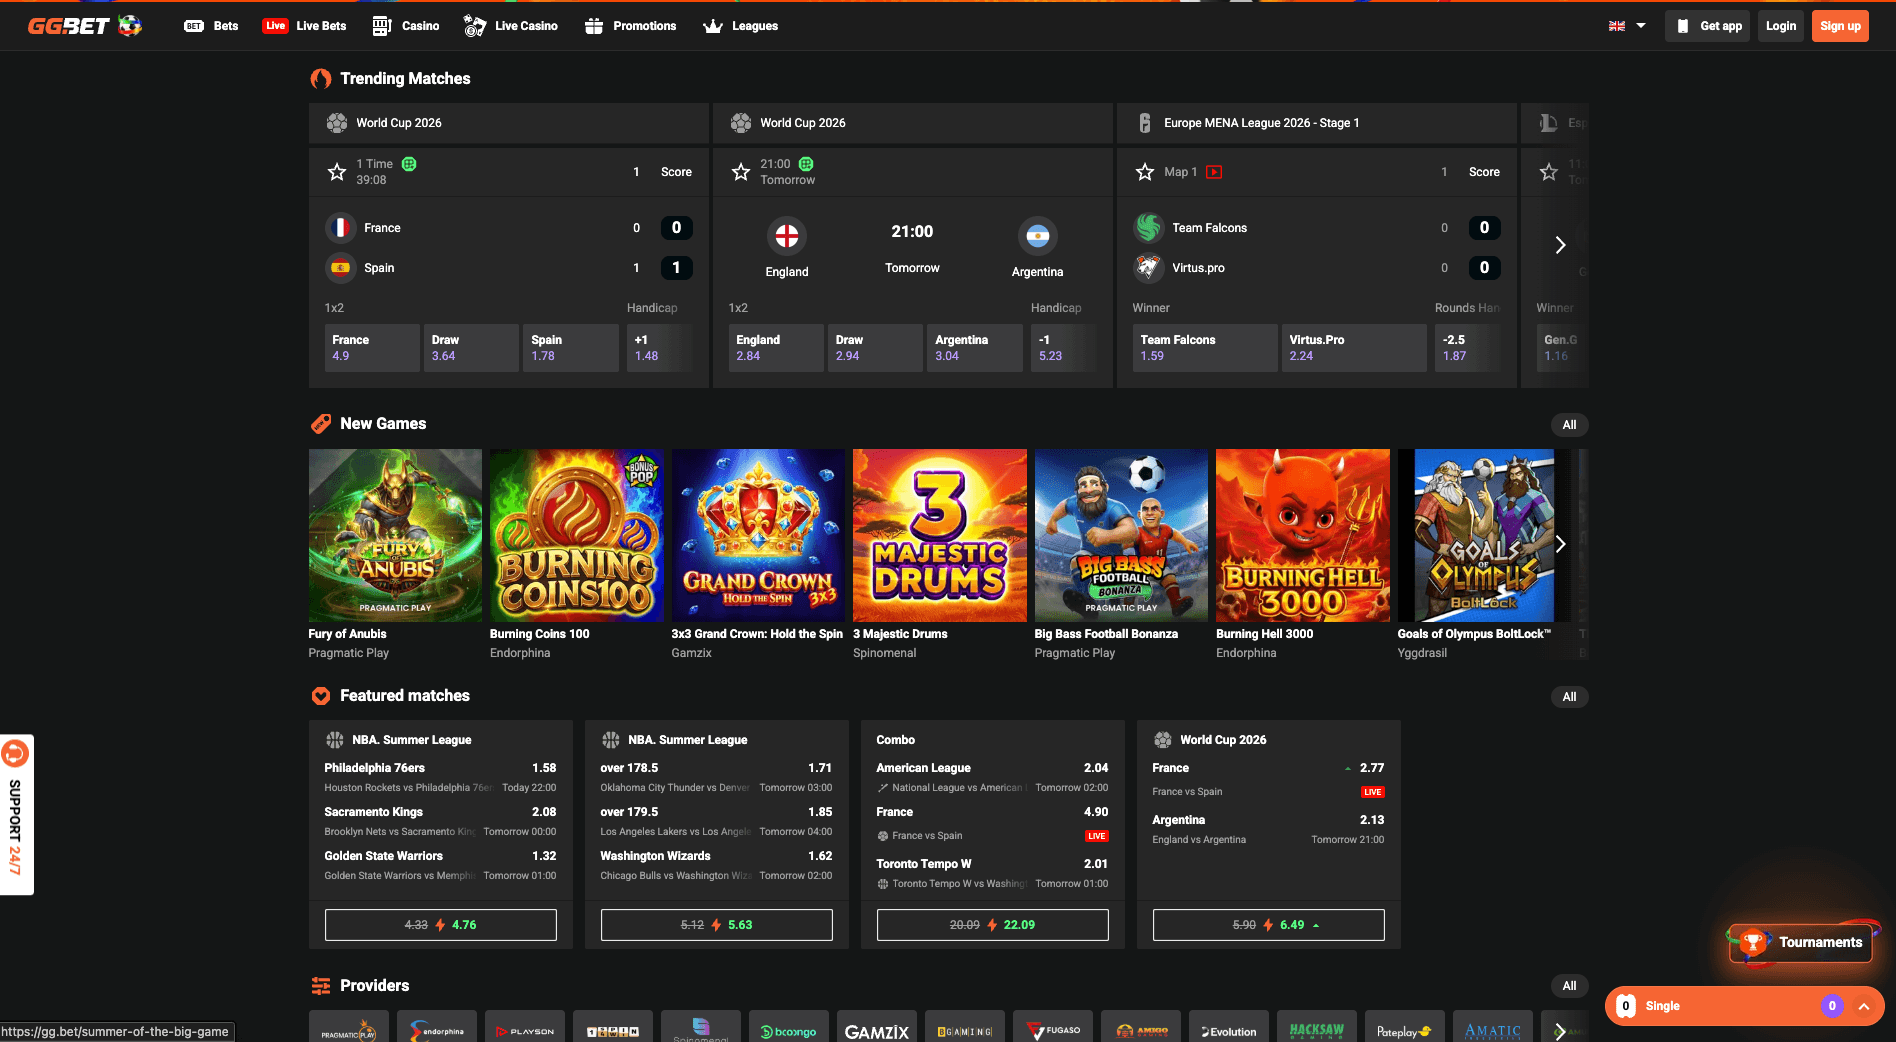Add the 6.49 boosted combo bet
Image resolution: width=1896 pixels, height=1042 pixels.
click(x=1269, y=925)
